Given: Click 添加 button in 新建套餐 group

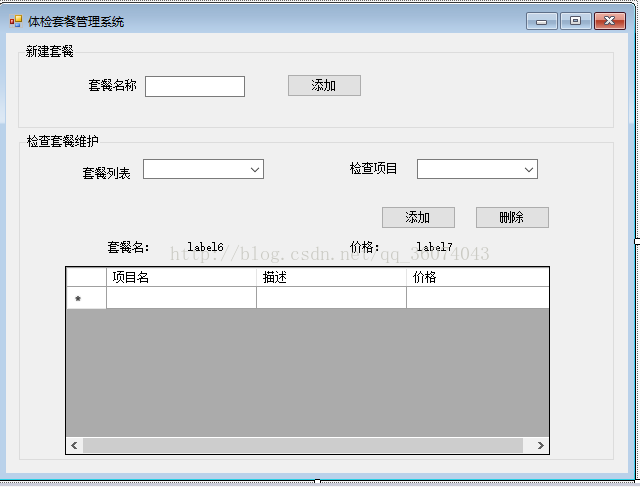Looking at the screenshot, I should coord(324,86).
